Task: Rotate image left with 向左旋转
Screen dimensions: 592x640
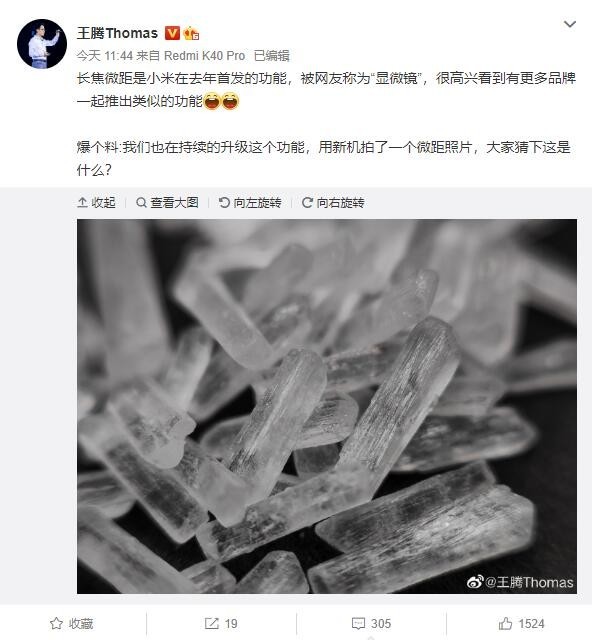Action: (x=250, y=202)
